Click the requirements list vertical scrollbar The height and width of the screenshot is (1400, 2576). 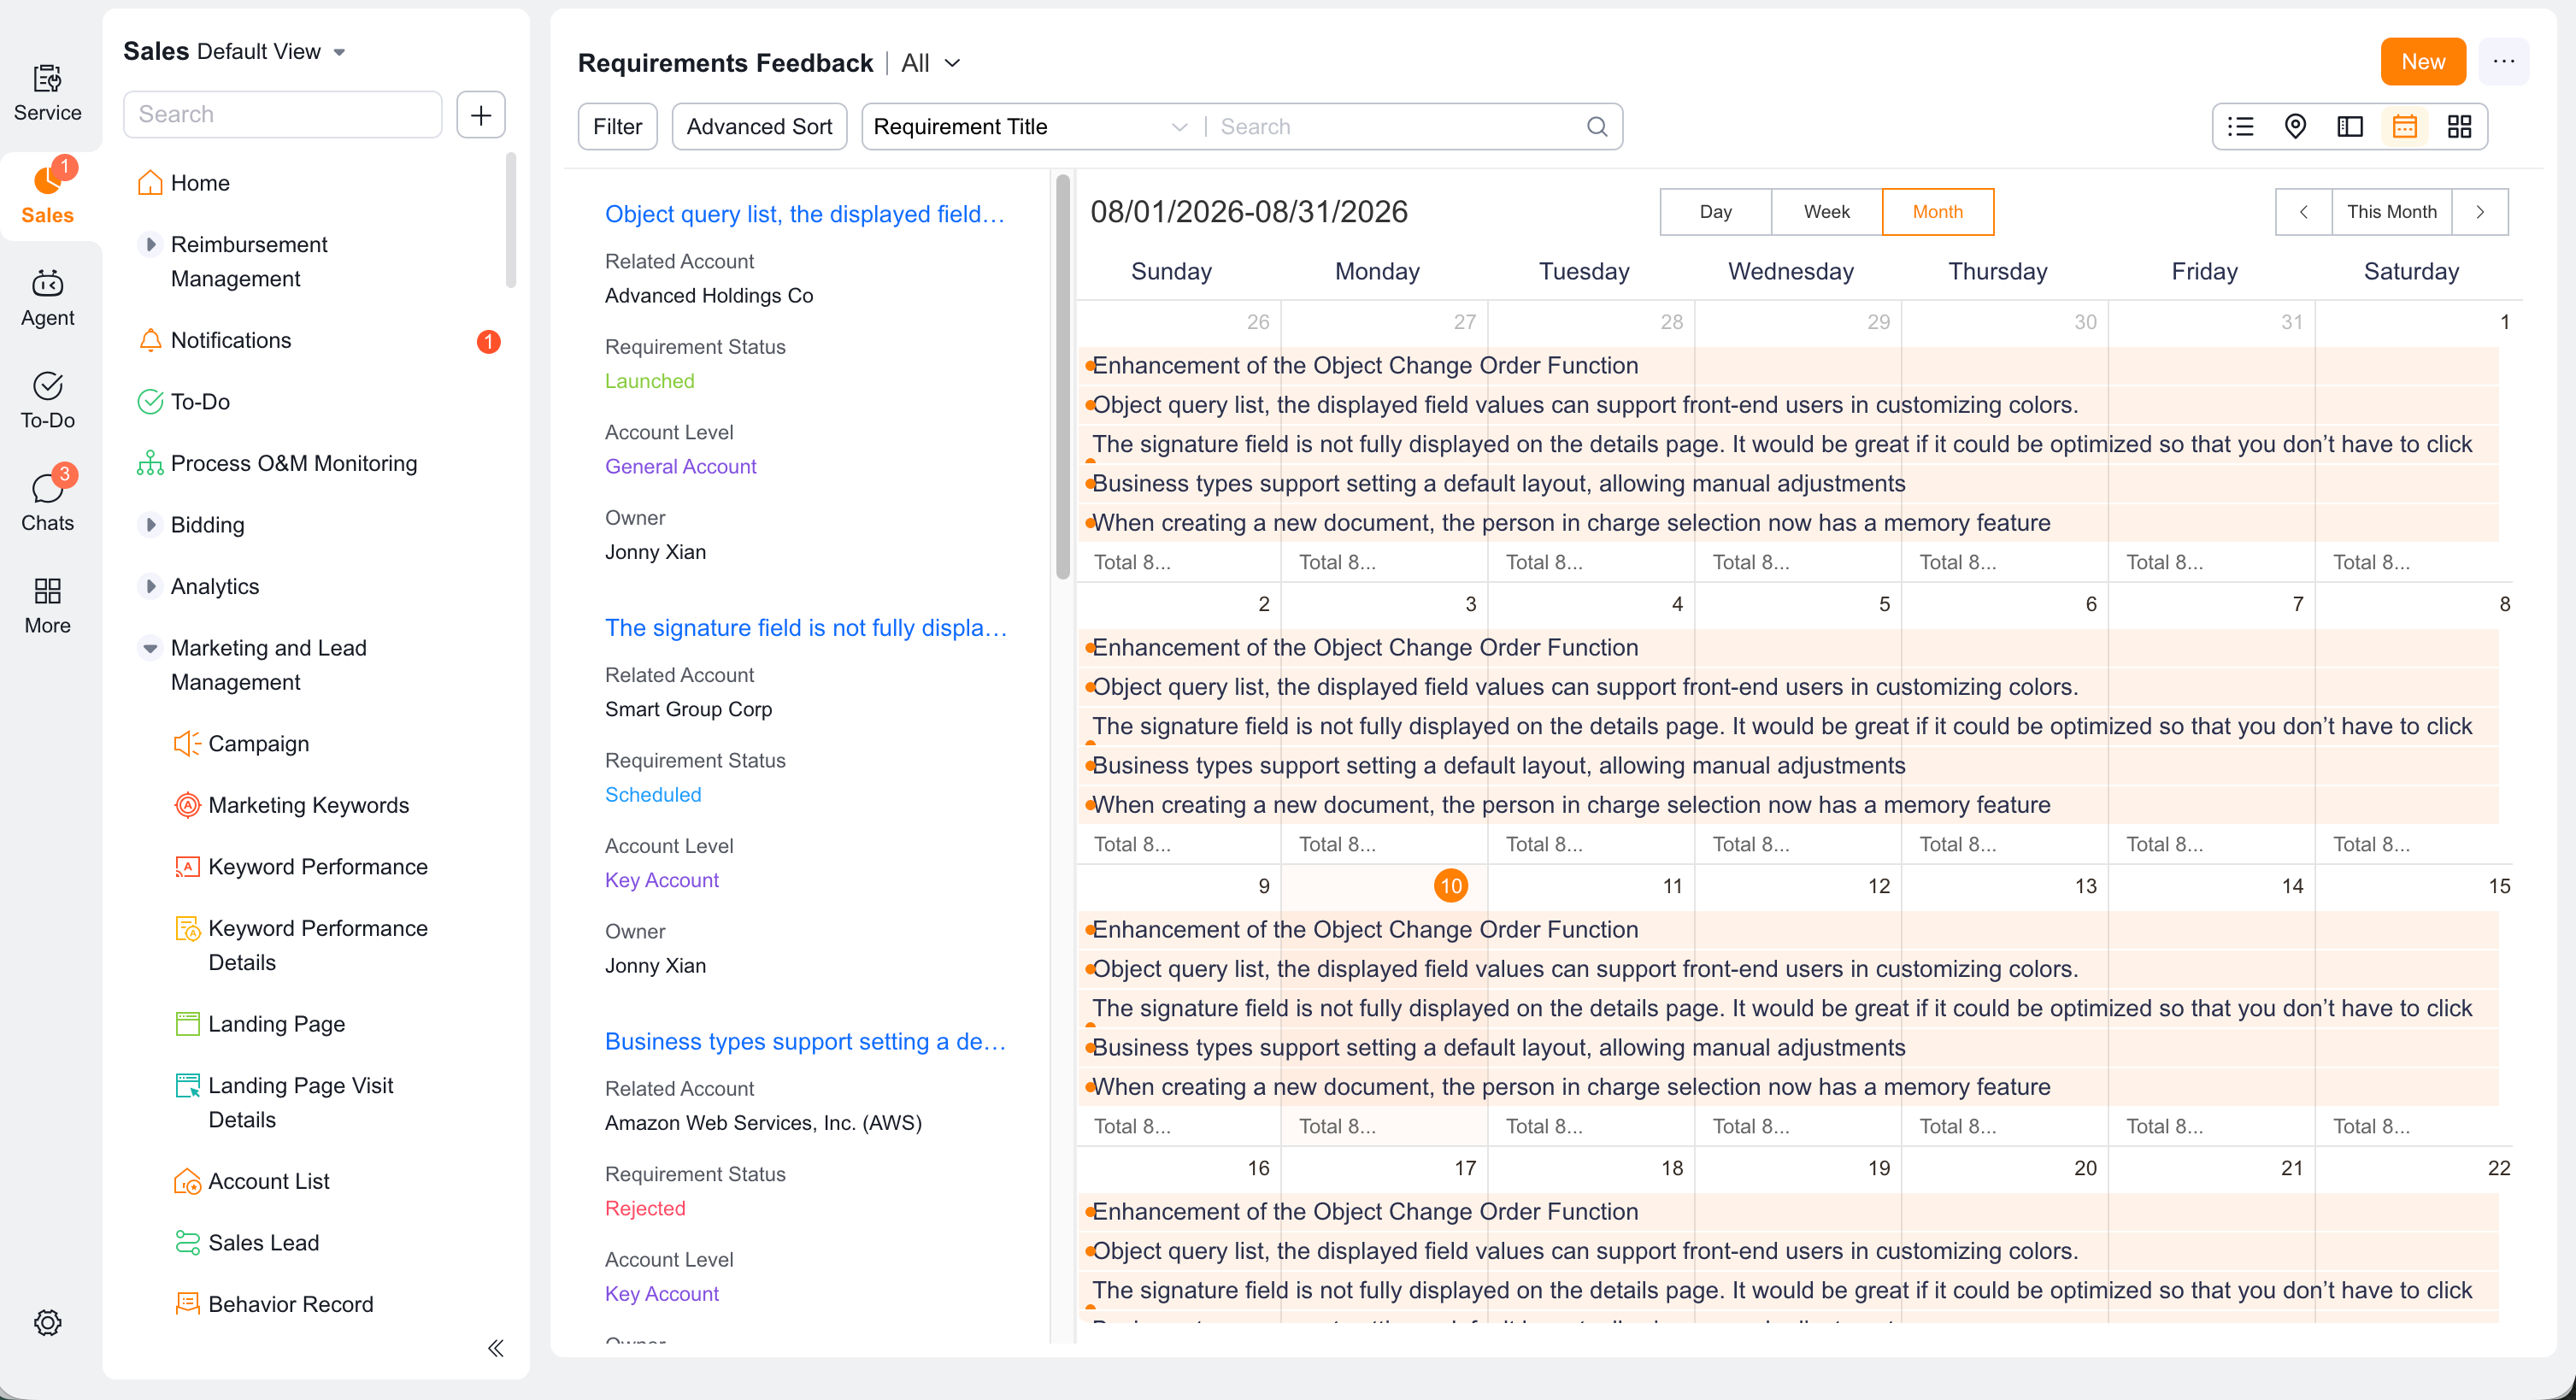coord(1063,378)
